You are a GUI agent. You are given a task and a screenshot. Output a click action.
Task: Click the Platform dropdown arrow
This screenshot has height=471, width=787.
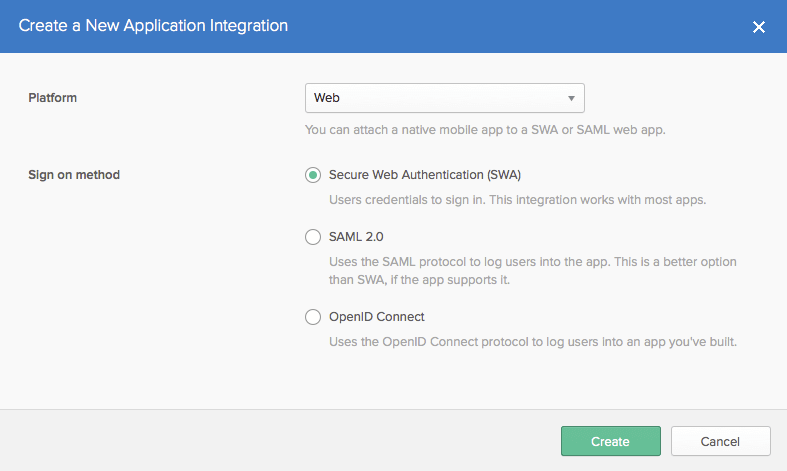point(570,98)
